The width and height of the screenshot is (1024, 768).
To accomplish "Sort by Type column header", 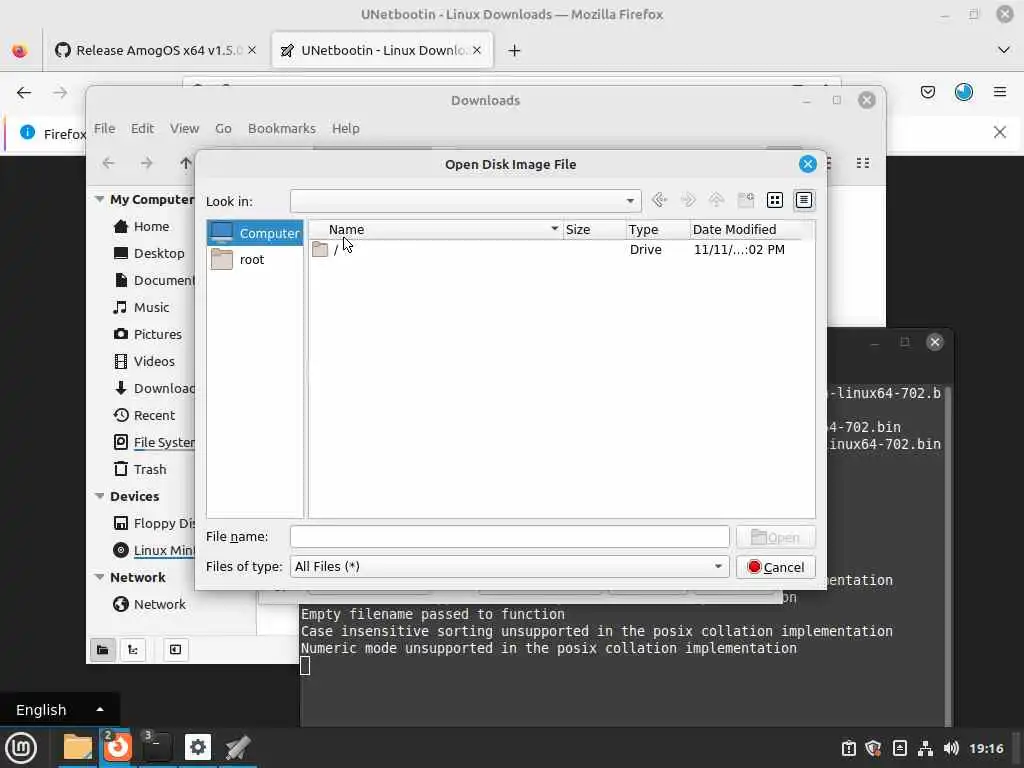I will pos(658,229).
